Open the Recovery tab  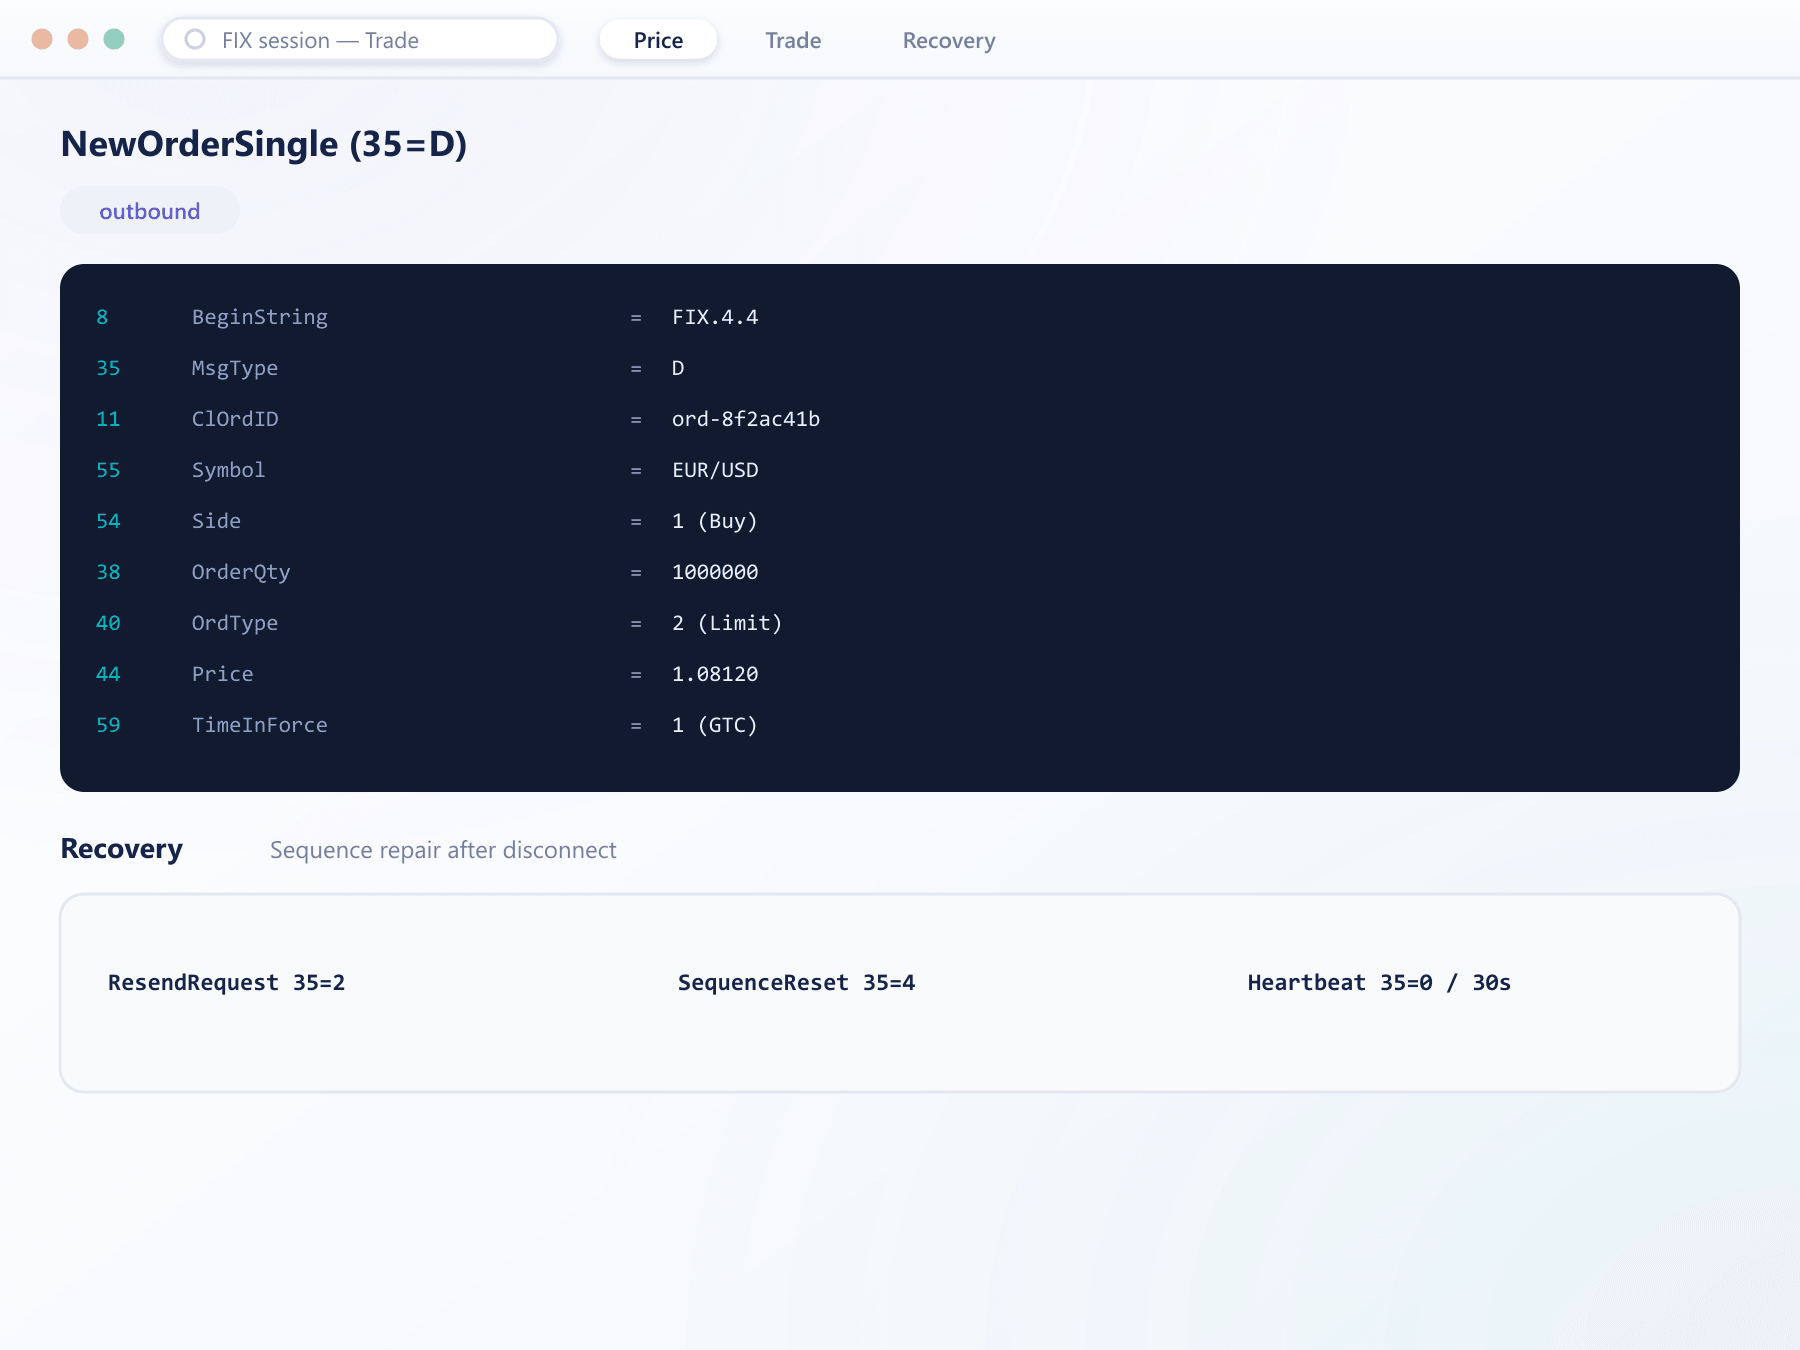pyautogui.click(x=949, y=40)
